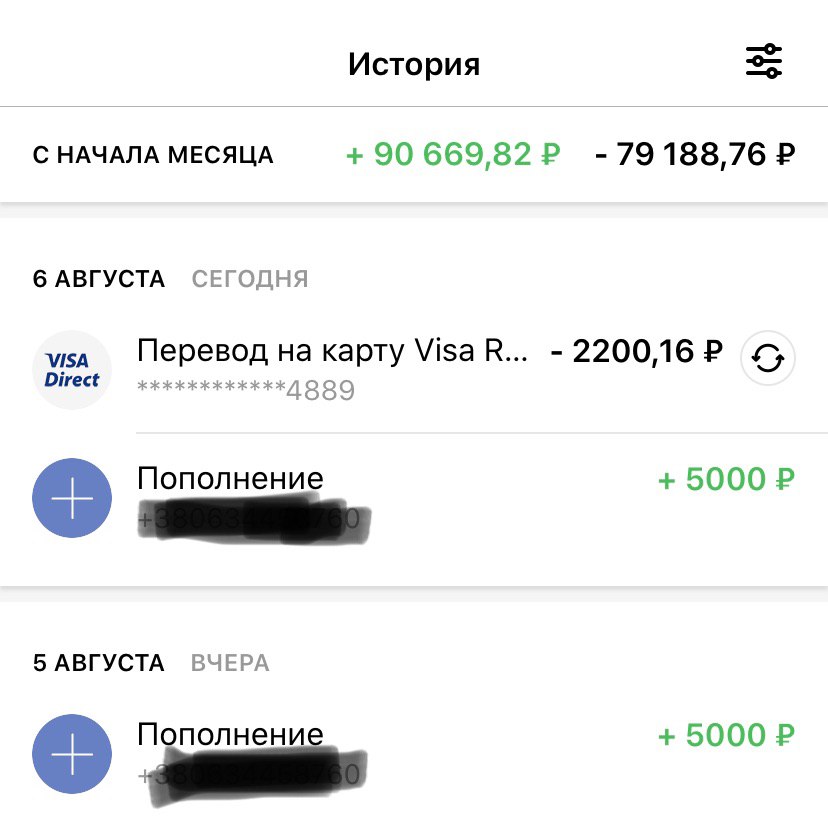Tap the "С НАЧАЛА МЕСЯЦА" summary label
The height and width of the screenshot is (833, 828).
pos(153,156)
